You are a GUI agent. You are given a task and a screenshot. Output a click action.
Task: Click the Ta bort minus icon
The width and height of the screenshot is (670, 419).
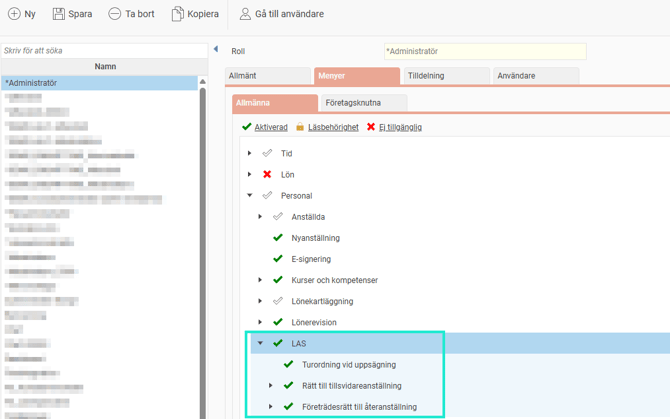(x=115, y=14)
